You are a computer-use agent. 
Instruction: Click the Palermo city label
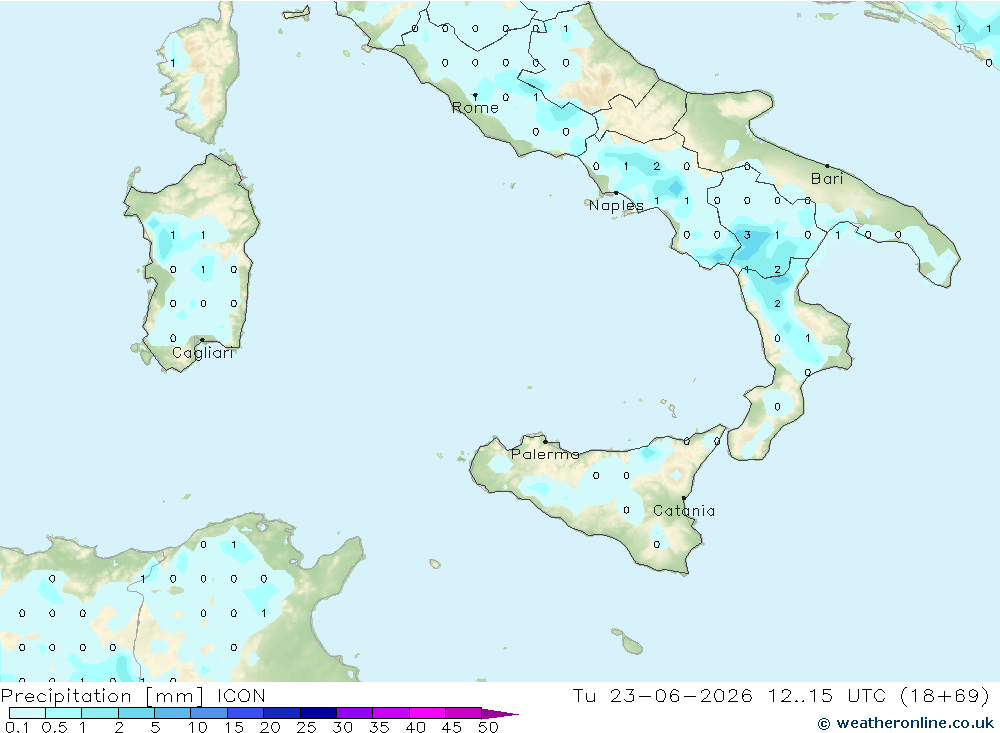545,454
